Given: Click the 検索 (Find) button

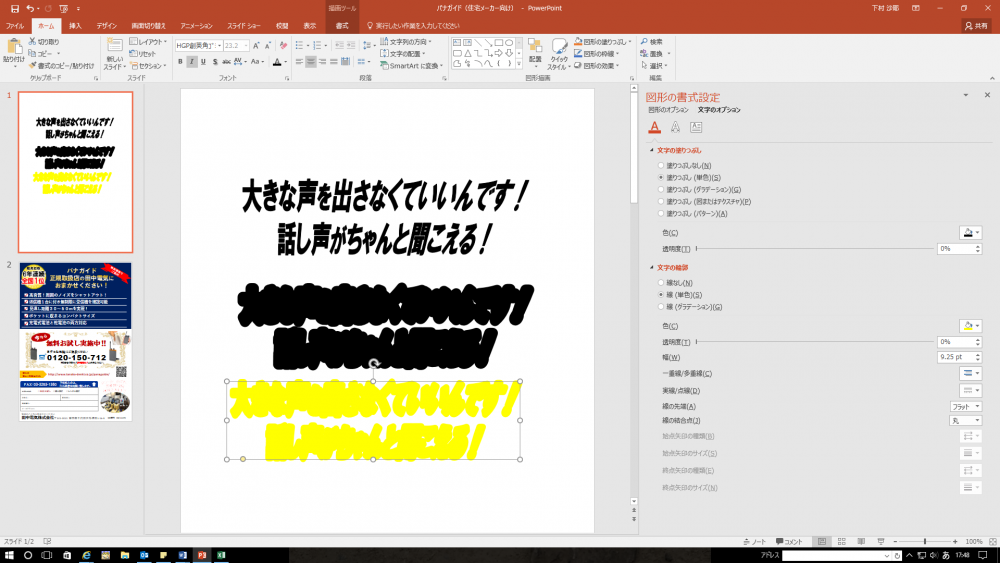Looking at the screenshot, I should pyautogui.click(x=655, y=41).
